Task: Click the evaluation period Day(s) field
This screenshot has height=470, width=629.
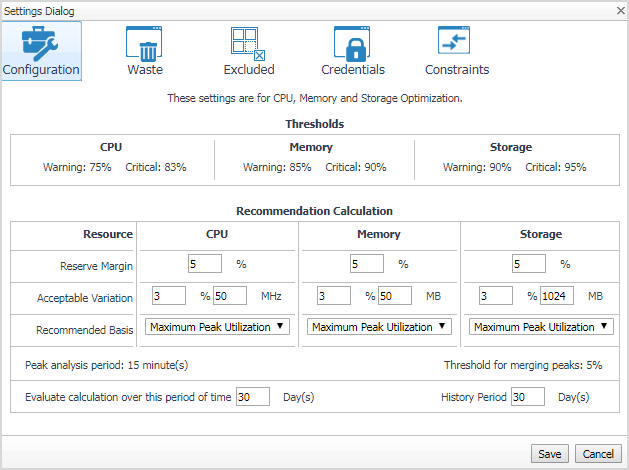Action: point(253,397)
